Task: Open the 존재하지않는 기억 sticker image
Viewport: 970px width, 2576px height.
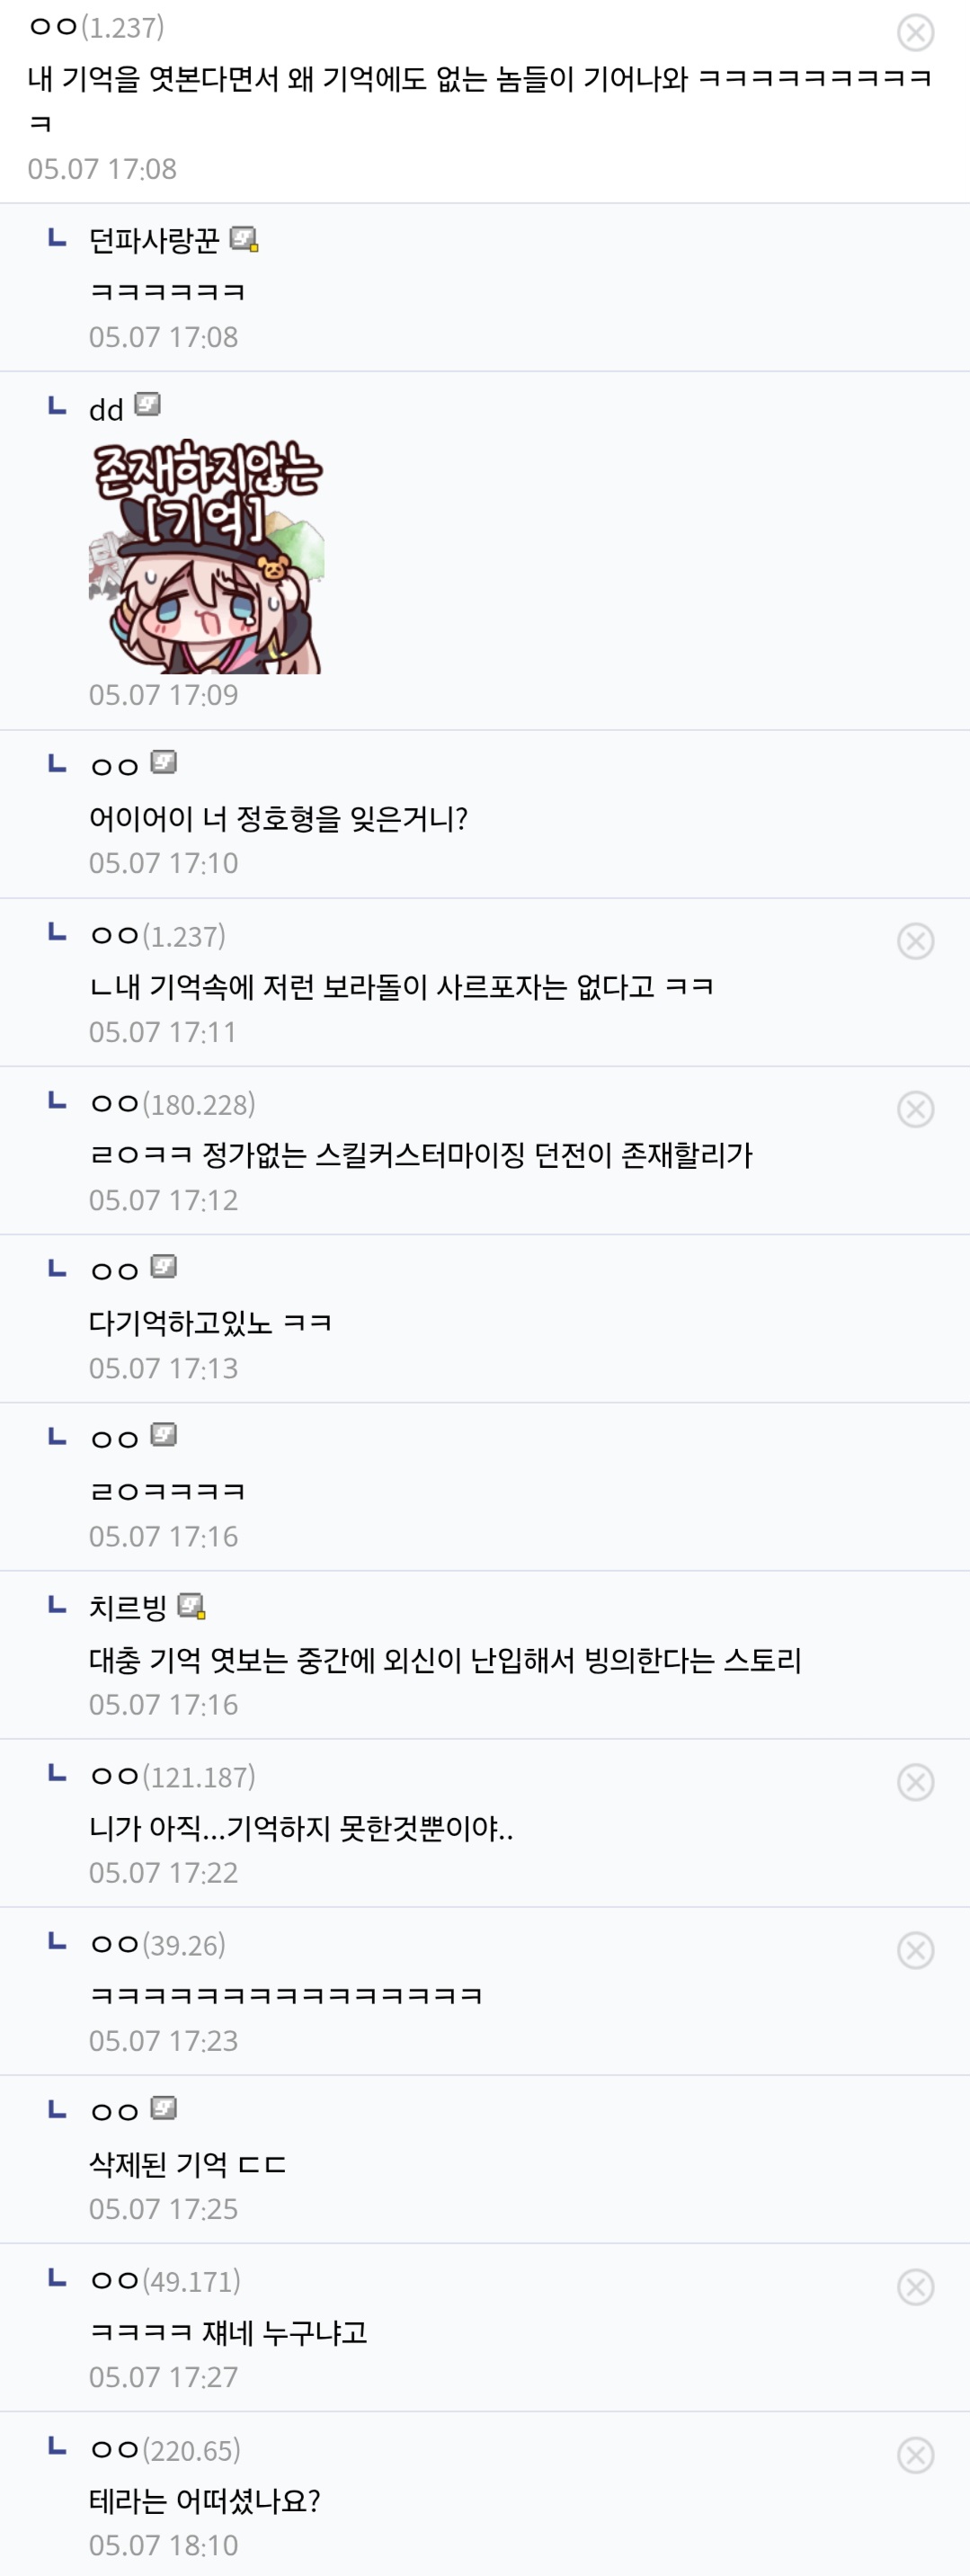Action: pos(206,557)
